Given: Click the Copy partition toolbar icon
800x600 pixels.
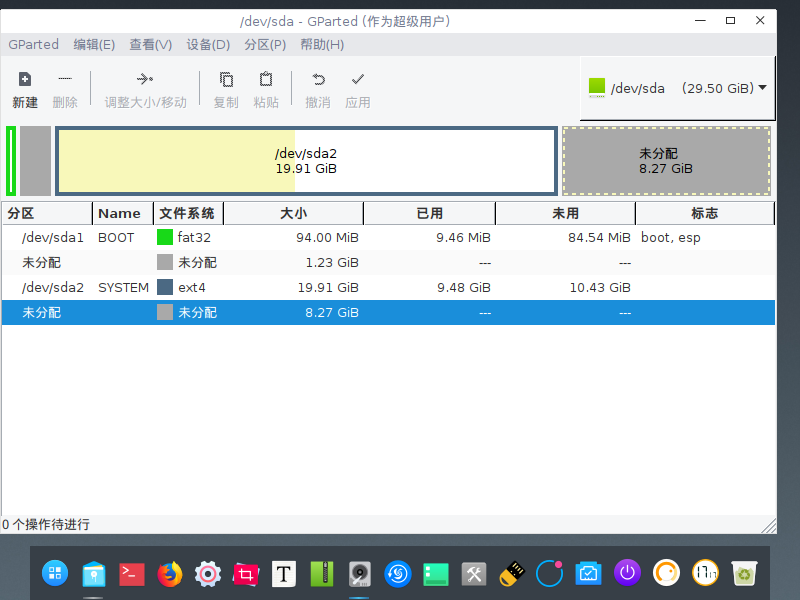Looking at the screenshot, I should 226,80.
